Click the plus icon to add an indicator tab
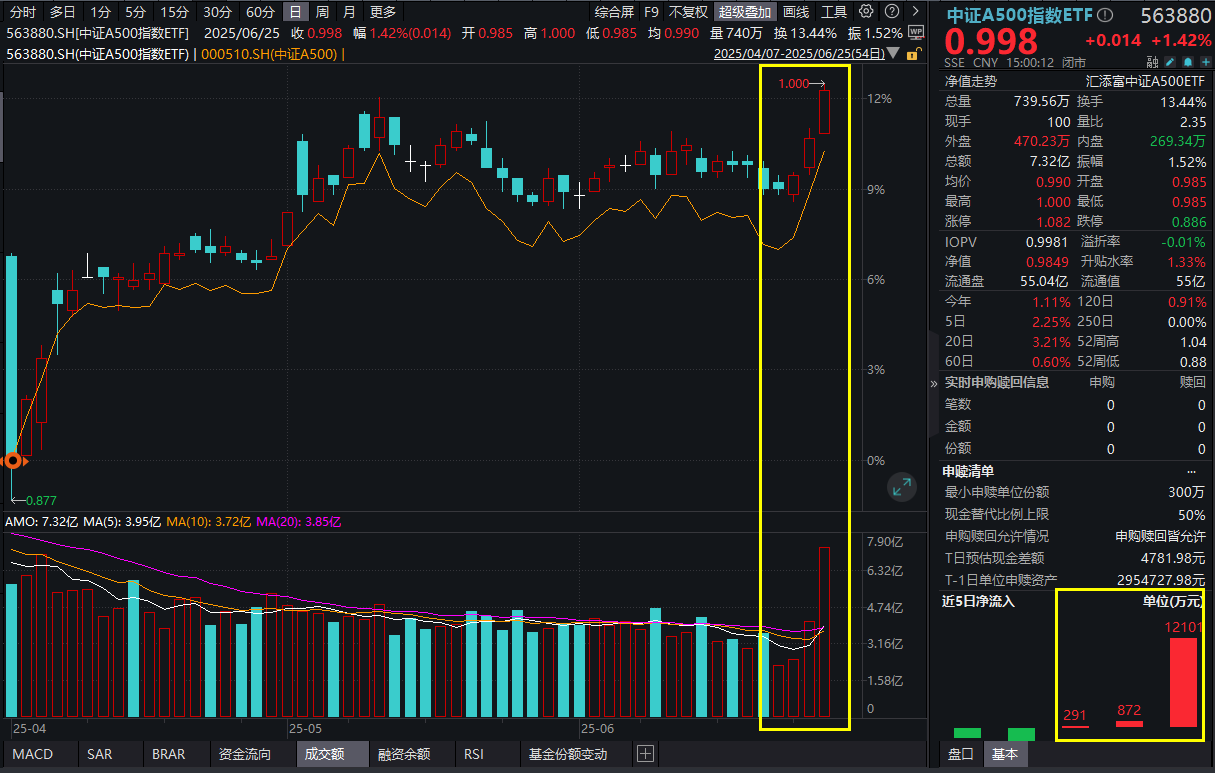The width and height of the screenshot is (1215, 773). [x=646, y=754]
